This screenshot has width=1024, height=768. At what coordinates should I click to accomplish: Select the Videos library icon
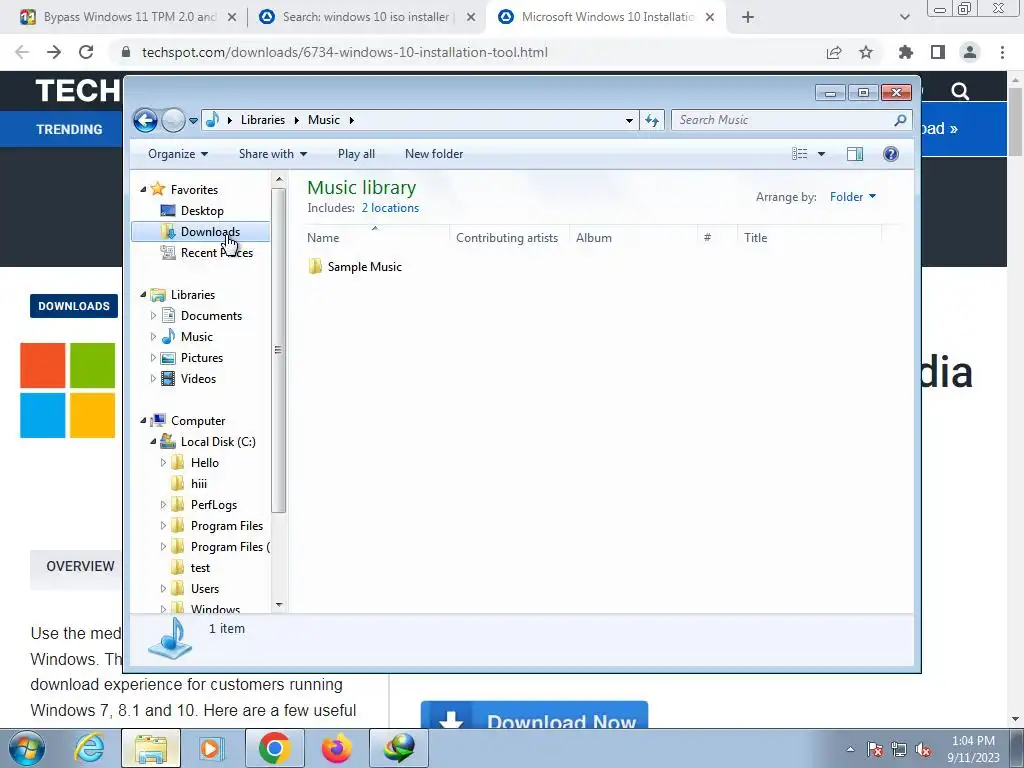pos(168,379)
